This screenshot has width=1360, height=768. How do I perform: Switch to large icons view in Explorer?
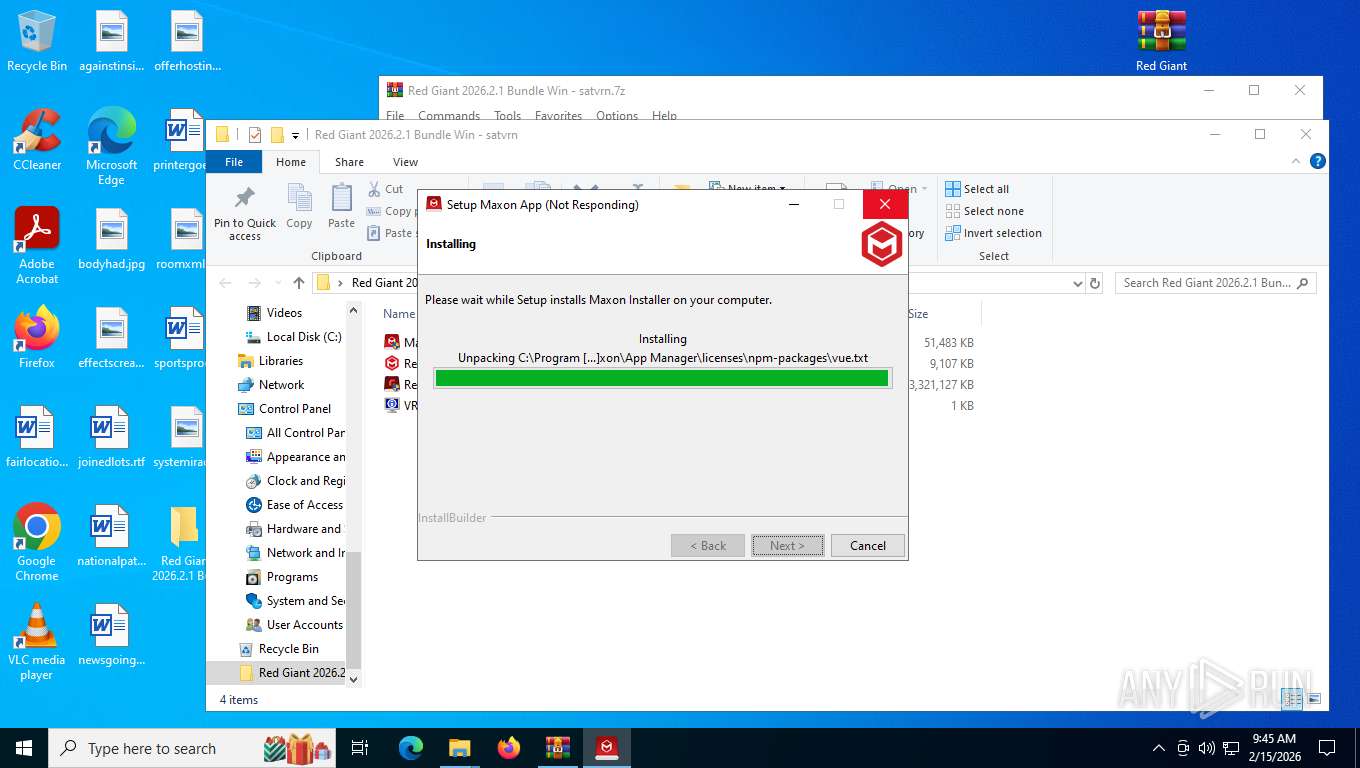click(x=1314, y=699)
